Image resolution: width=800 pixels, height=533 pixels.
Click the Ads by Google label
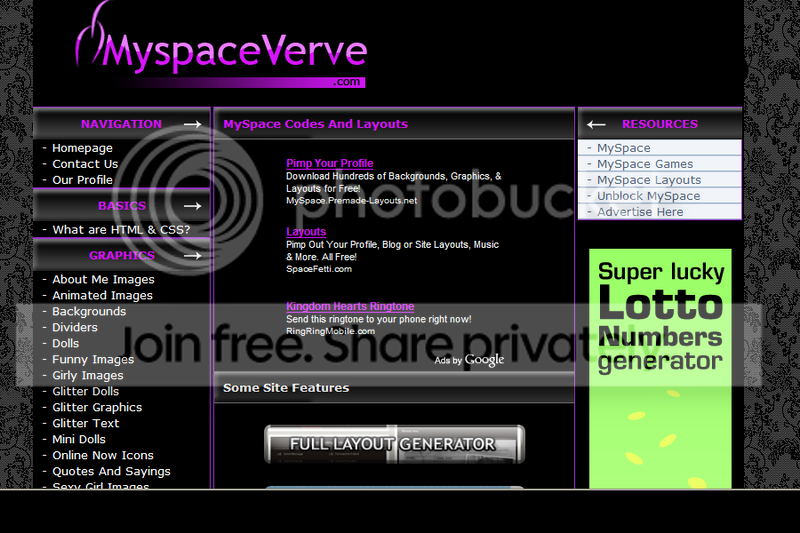click(x=469, y=360)
